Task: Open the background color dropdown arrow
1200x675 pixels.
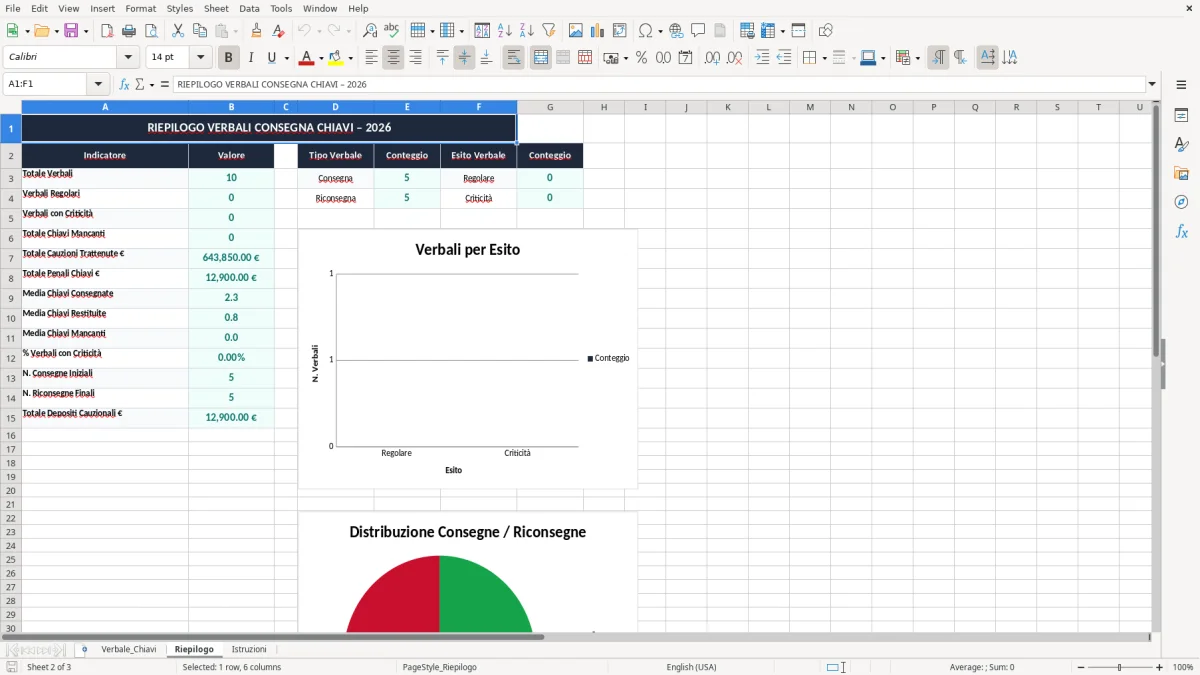Action: click(351, 58)
